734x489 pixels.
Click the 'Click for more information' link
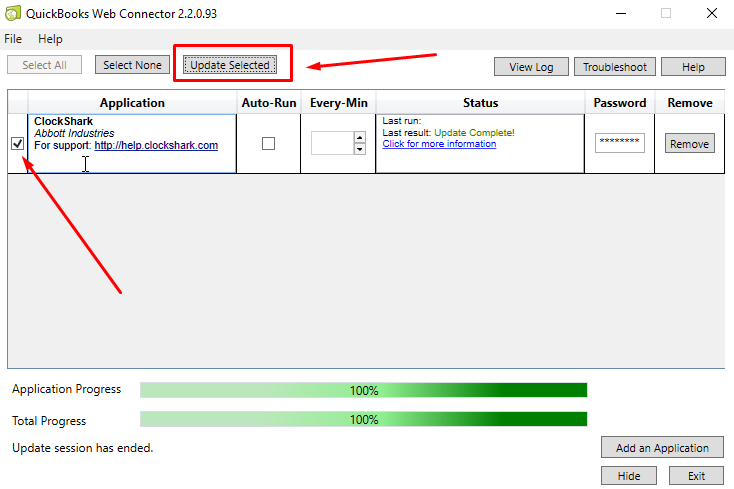pyautogui.click(x=439, y=144)
